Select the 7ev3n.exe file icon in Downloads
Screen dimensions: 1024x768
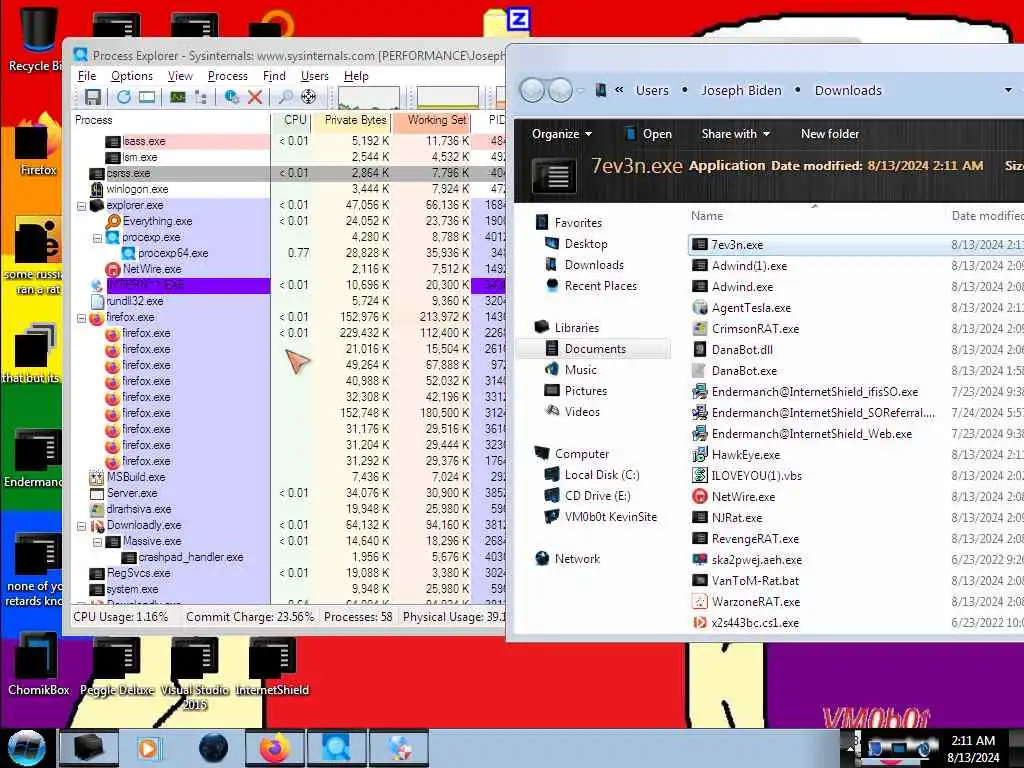tap(699, 244)
